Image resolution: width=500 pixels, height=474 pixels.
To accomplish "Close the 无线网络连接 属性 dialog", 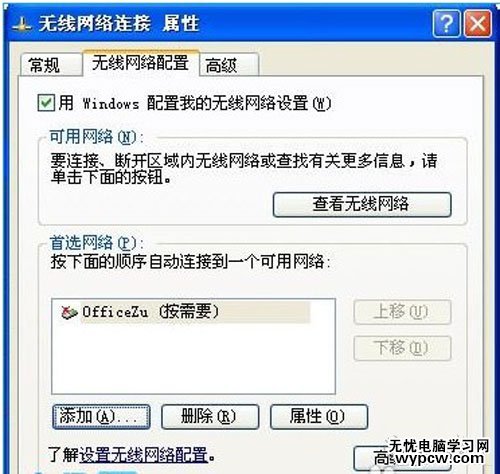I will pyautogui.click(x=478, y=23).
